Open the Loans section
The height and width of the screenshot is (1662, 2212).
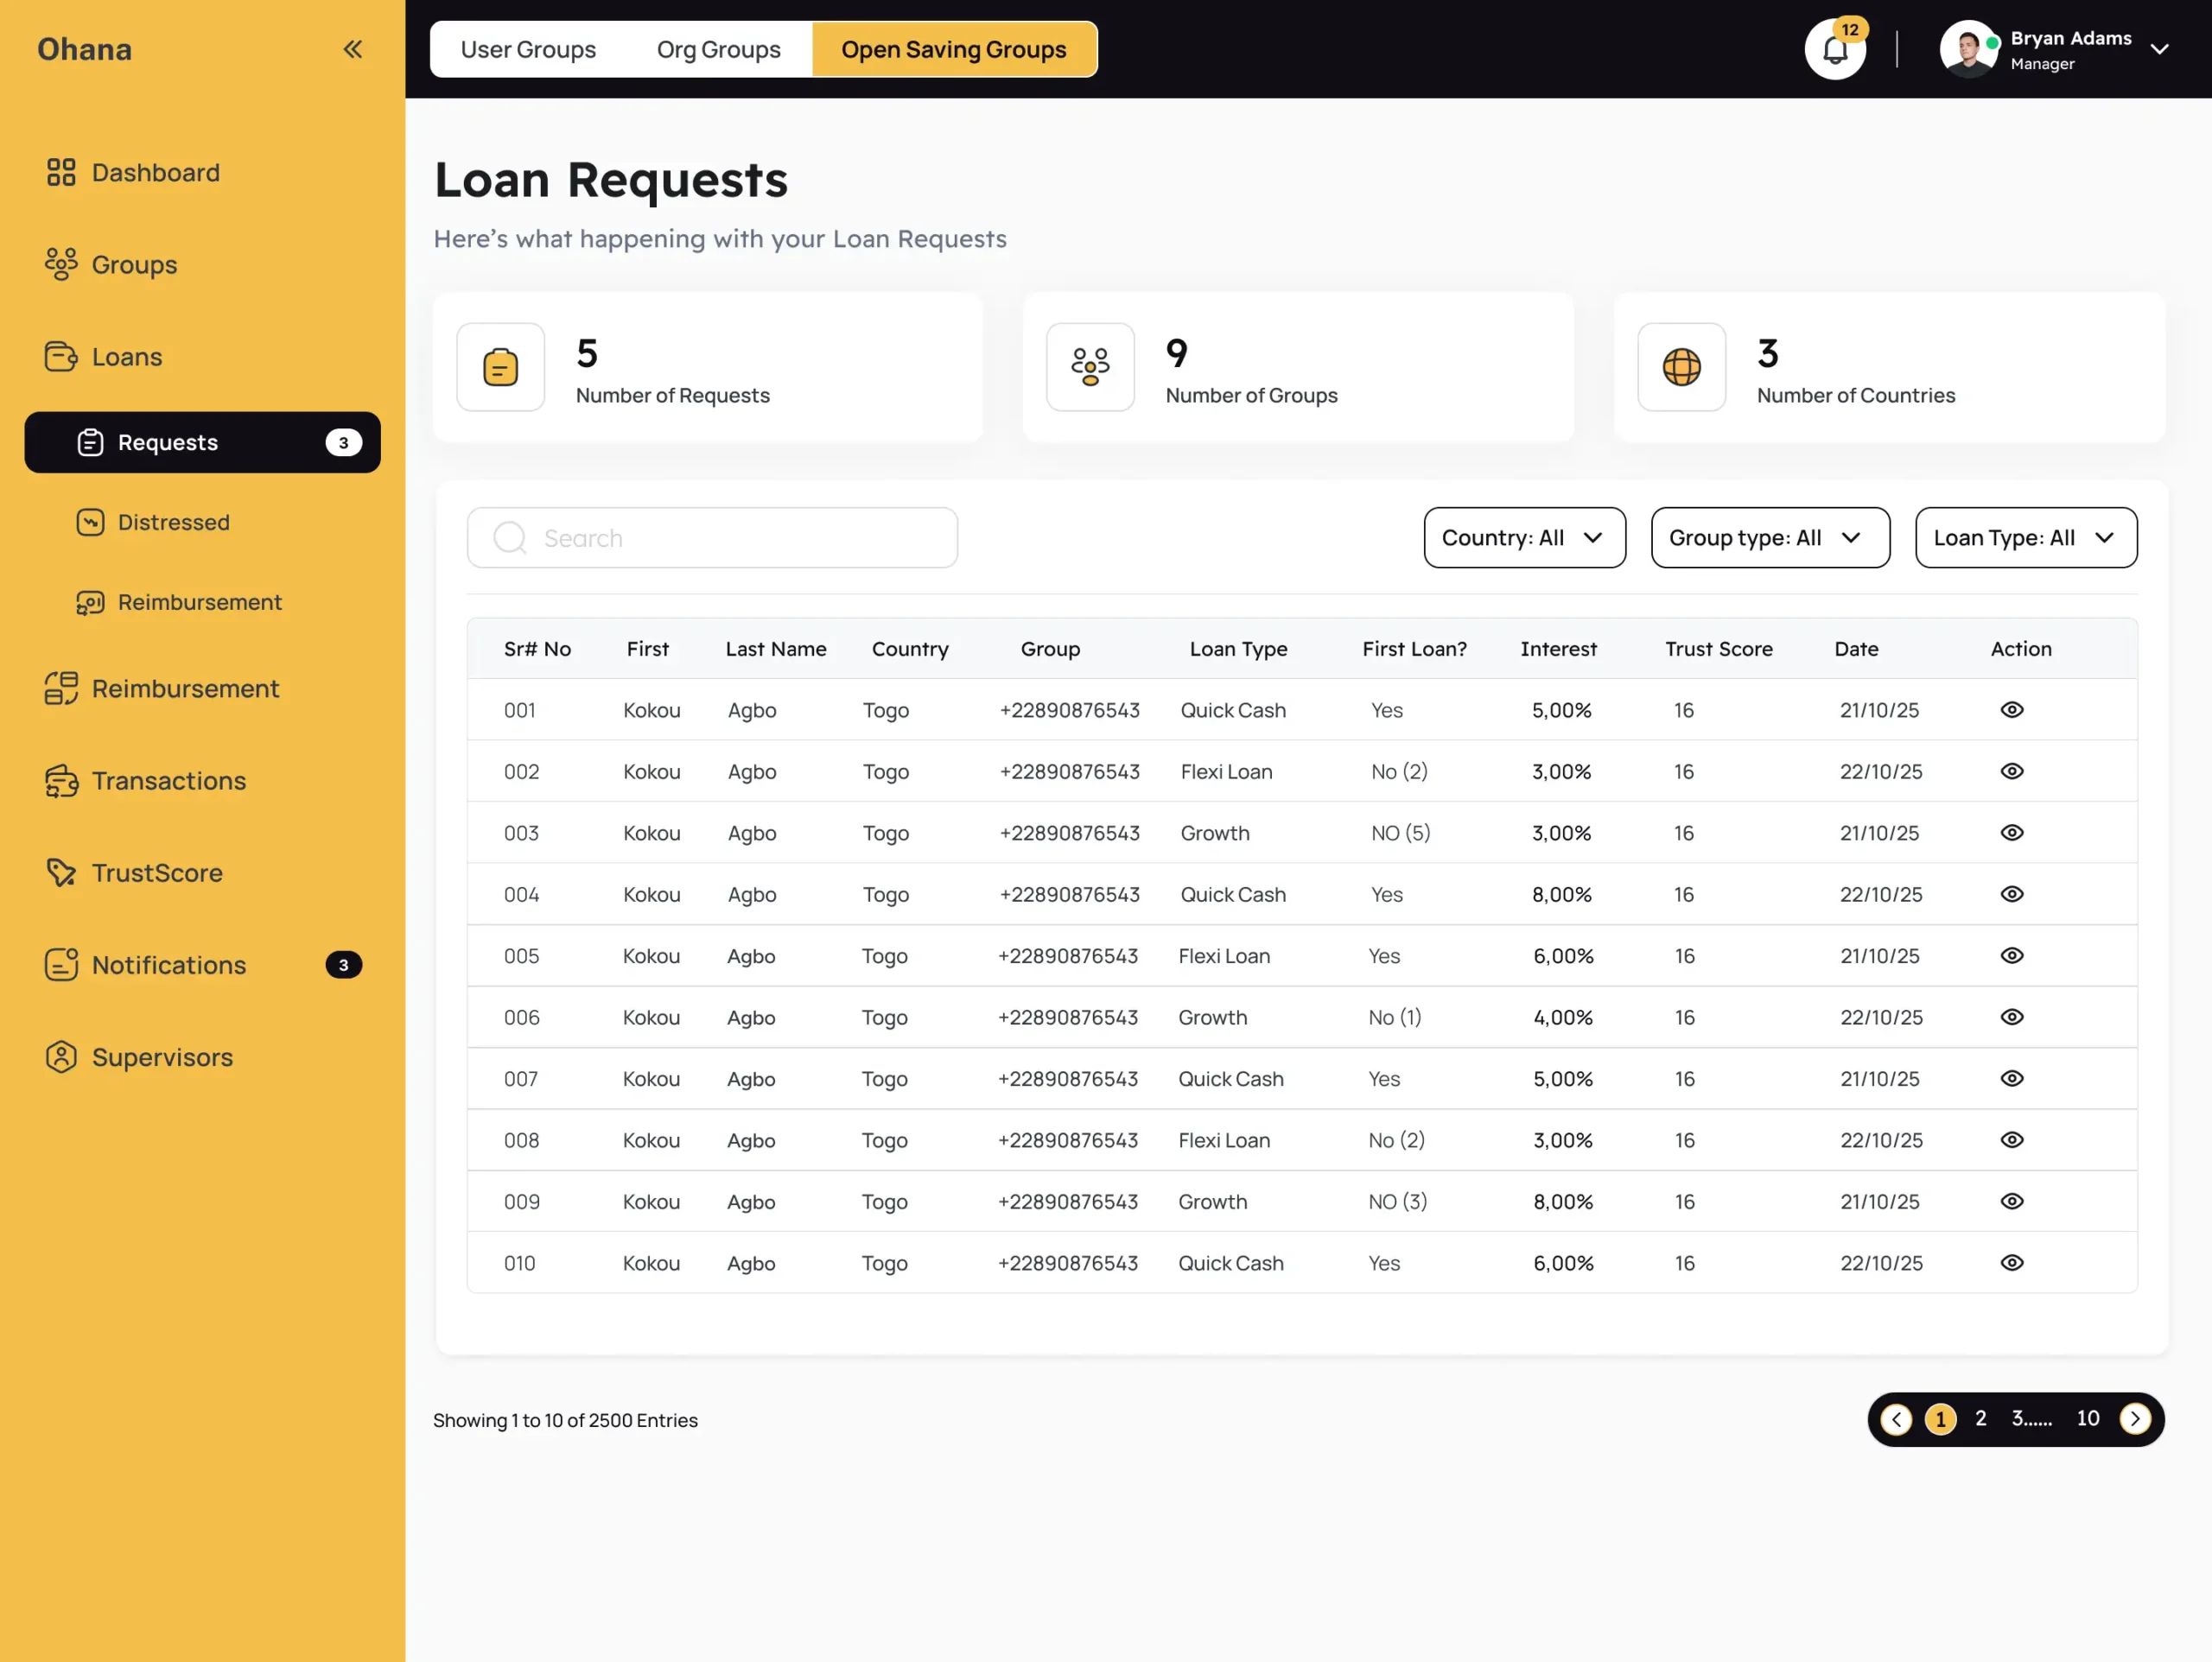tap(126, 356)
